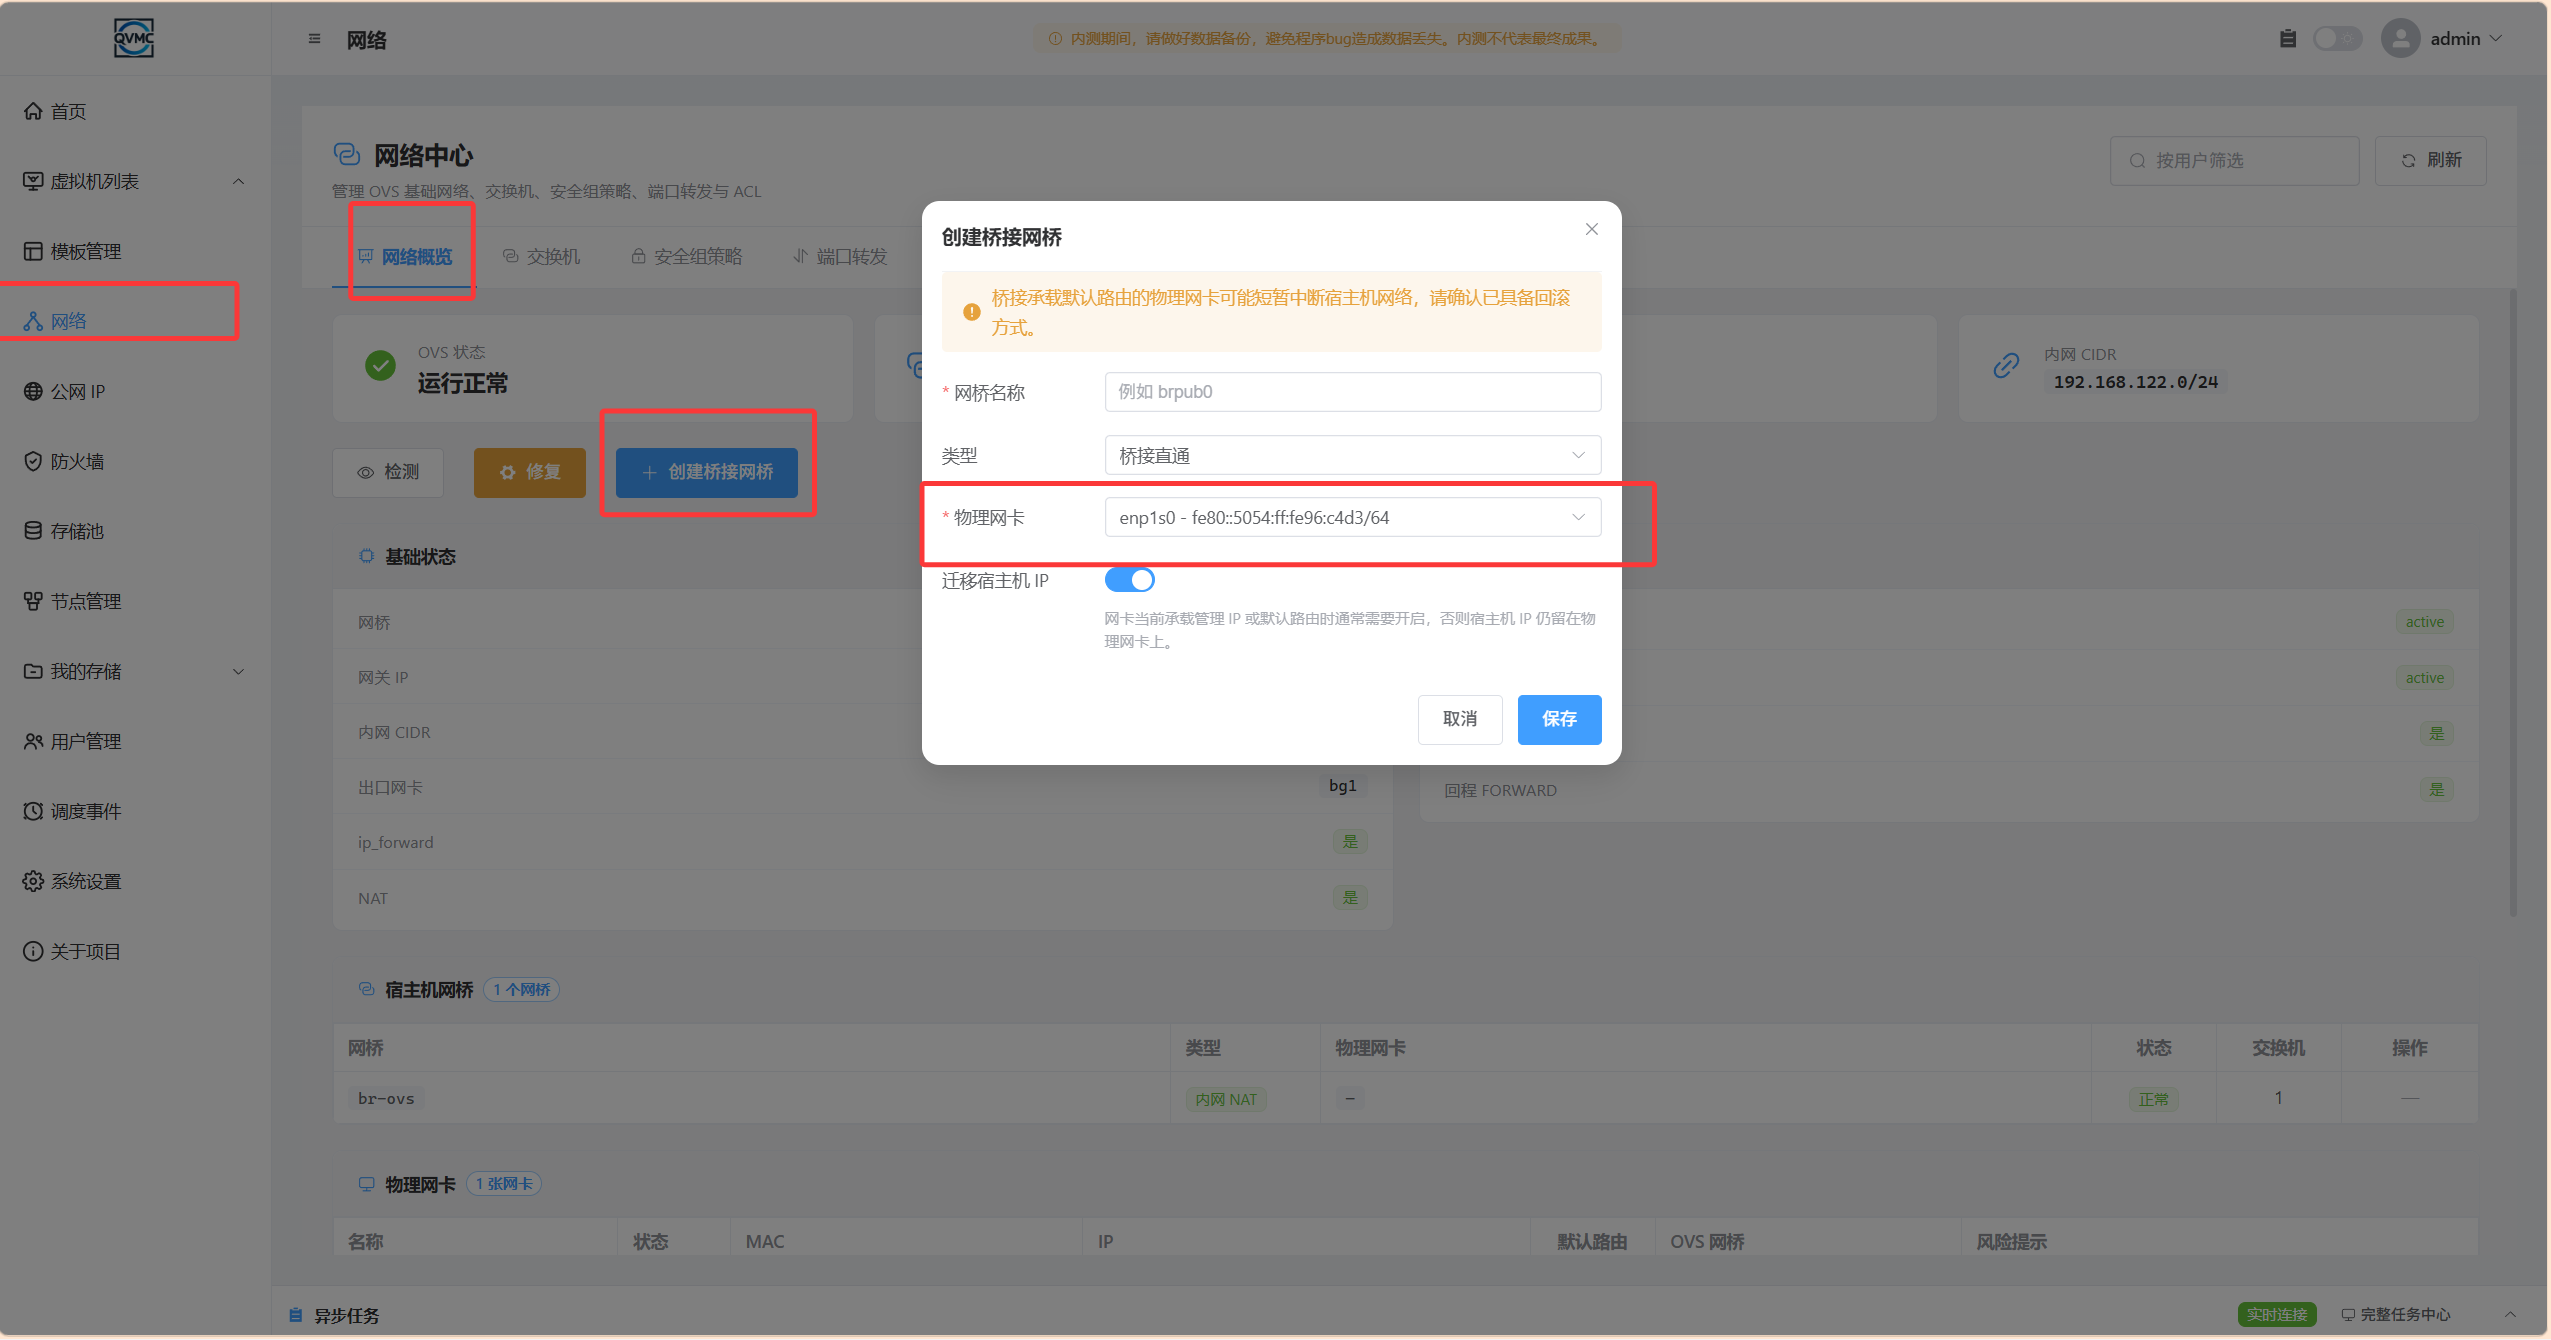Screen dimensions: 2551x1340
Task: Focus the 网桥名称 input field
Action: [1352, 392]
